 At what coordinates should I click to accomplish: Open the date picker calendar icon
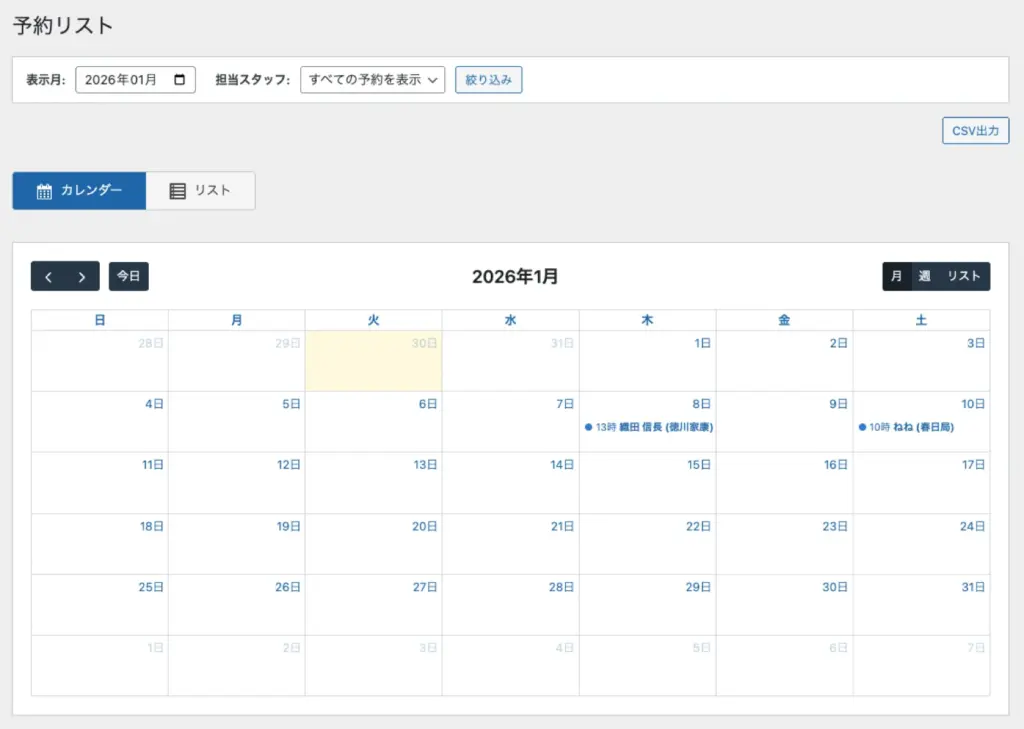pyautogui.click(x=180, y=80)
